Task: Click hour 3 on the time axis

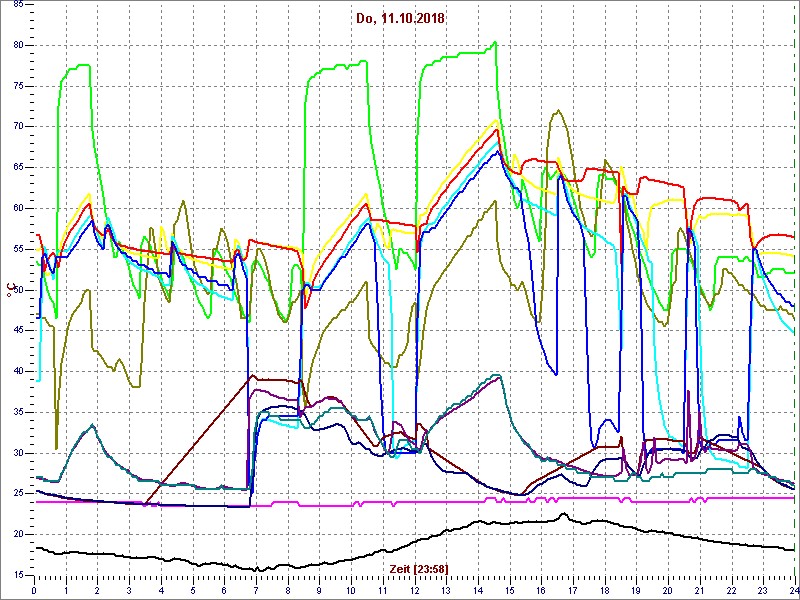Action: coord(129,588)
